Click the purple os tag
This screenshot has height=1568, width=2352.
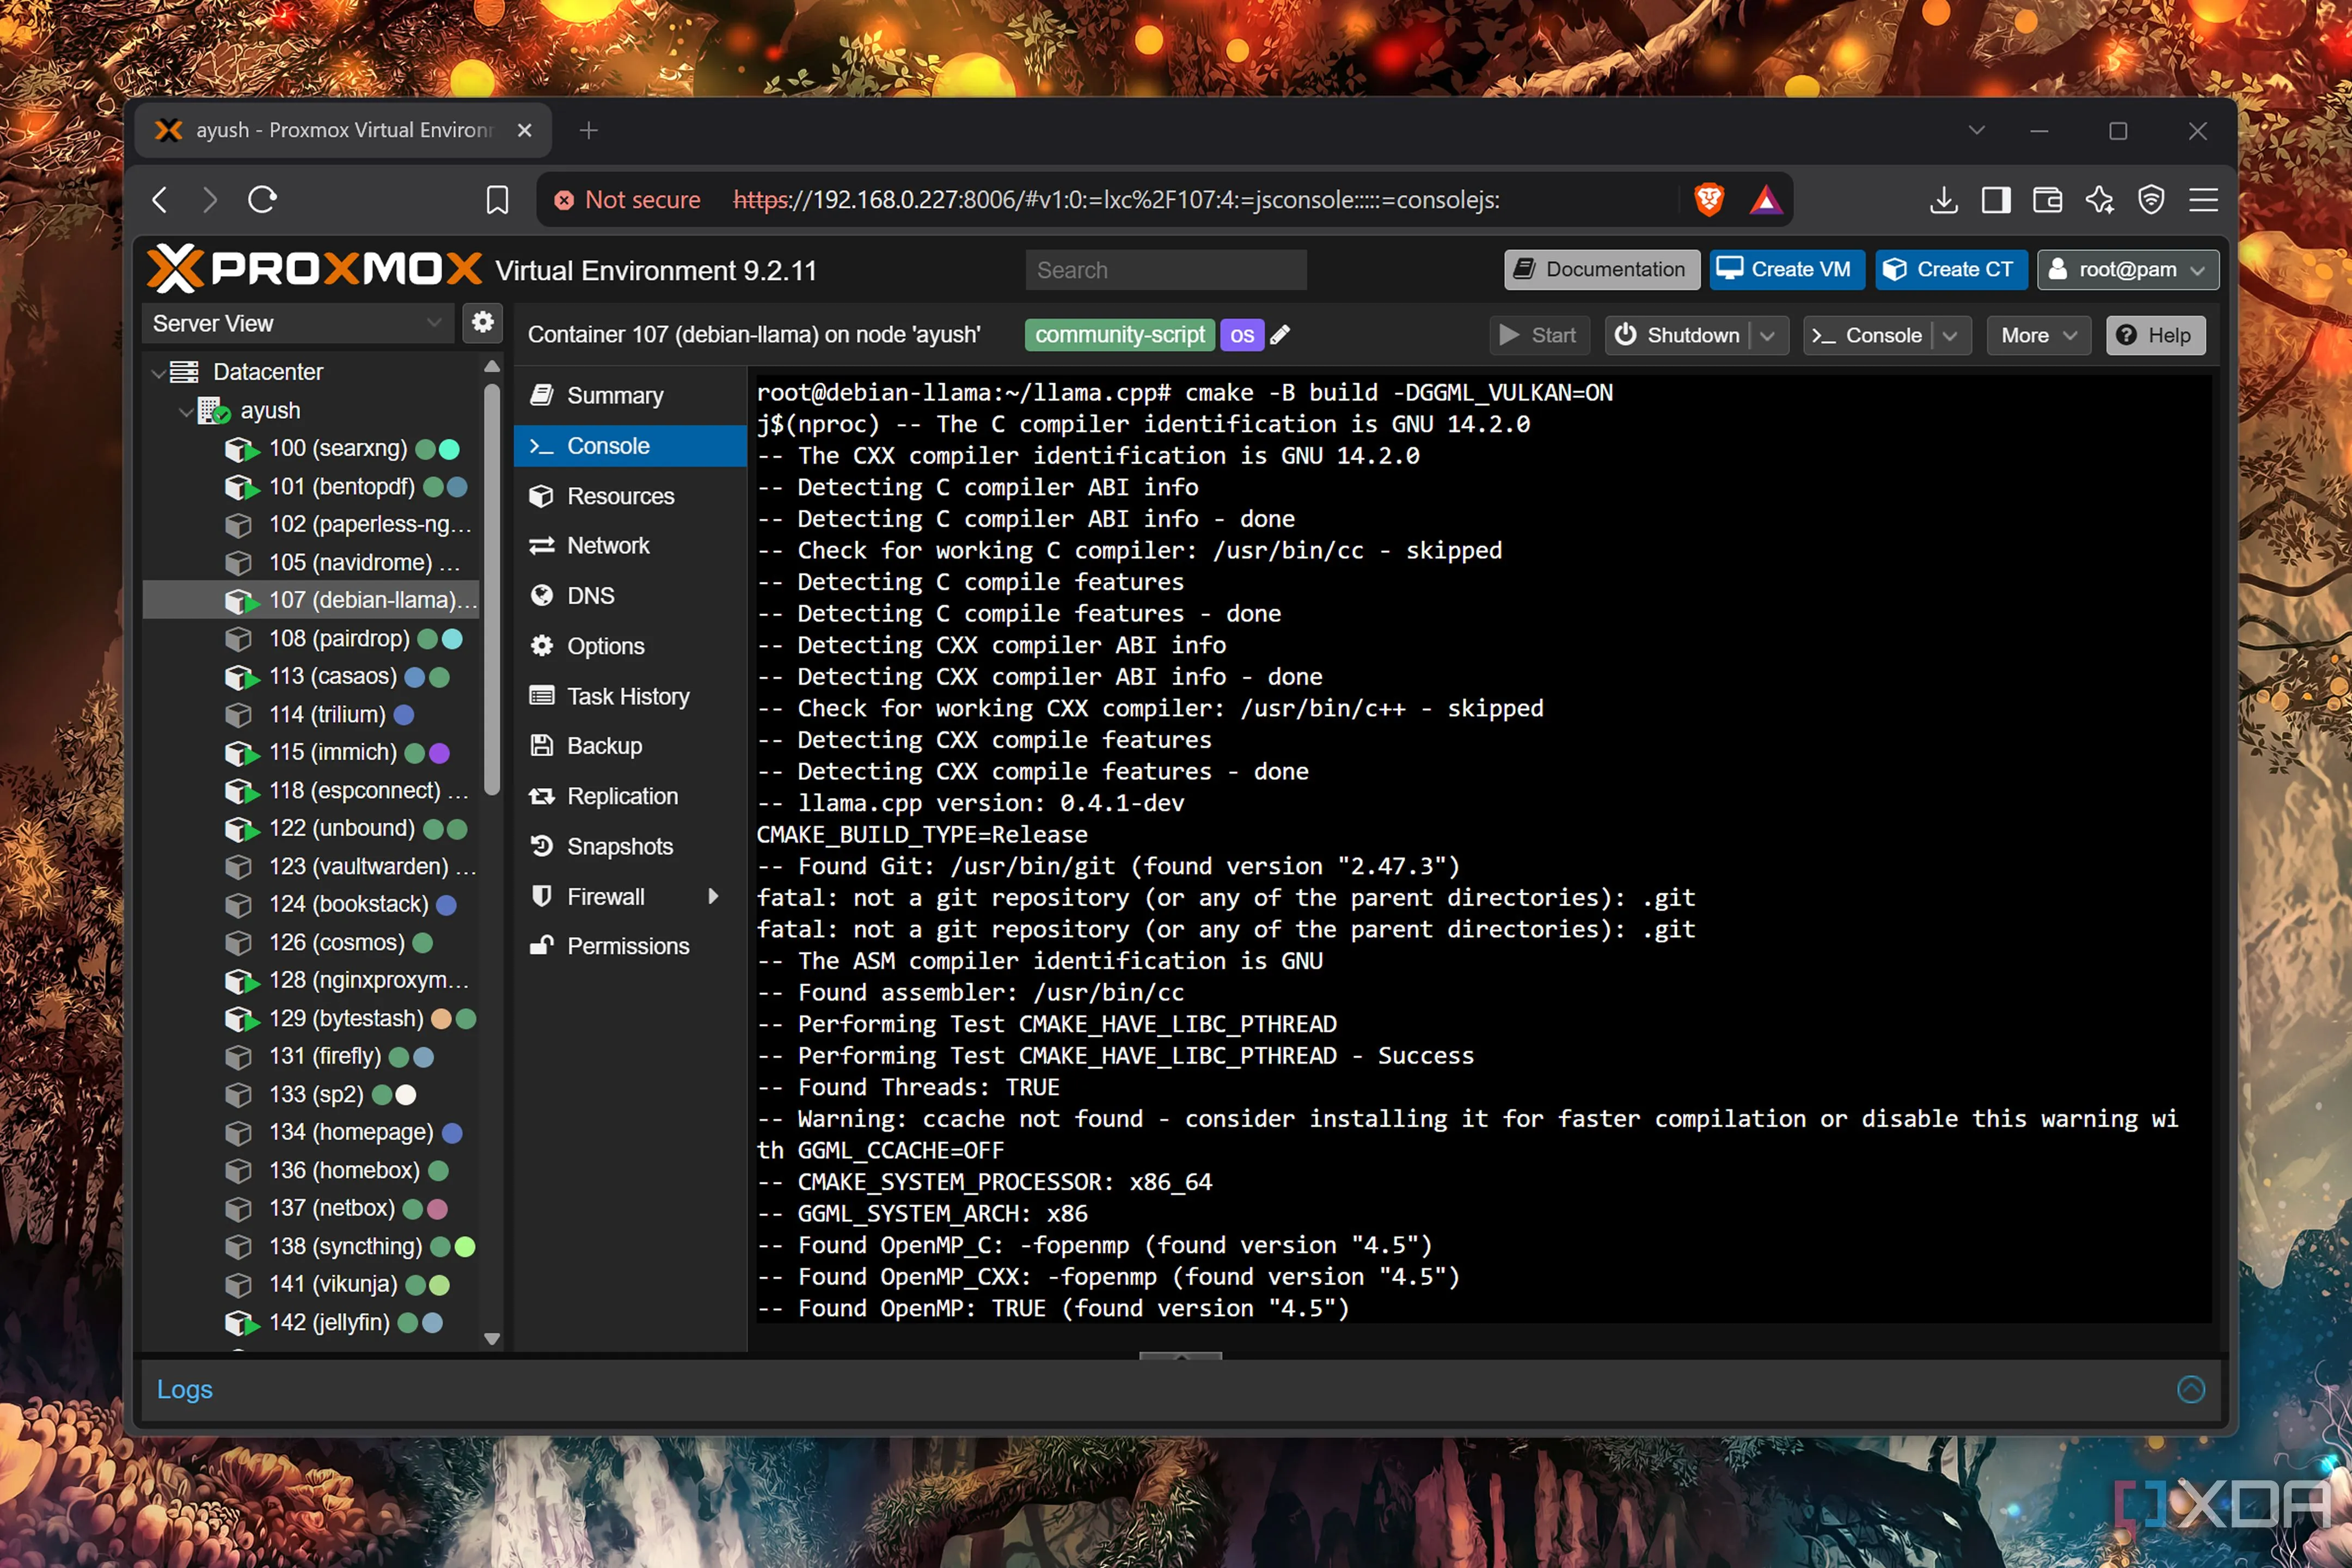[1242, 335]
